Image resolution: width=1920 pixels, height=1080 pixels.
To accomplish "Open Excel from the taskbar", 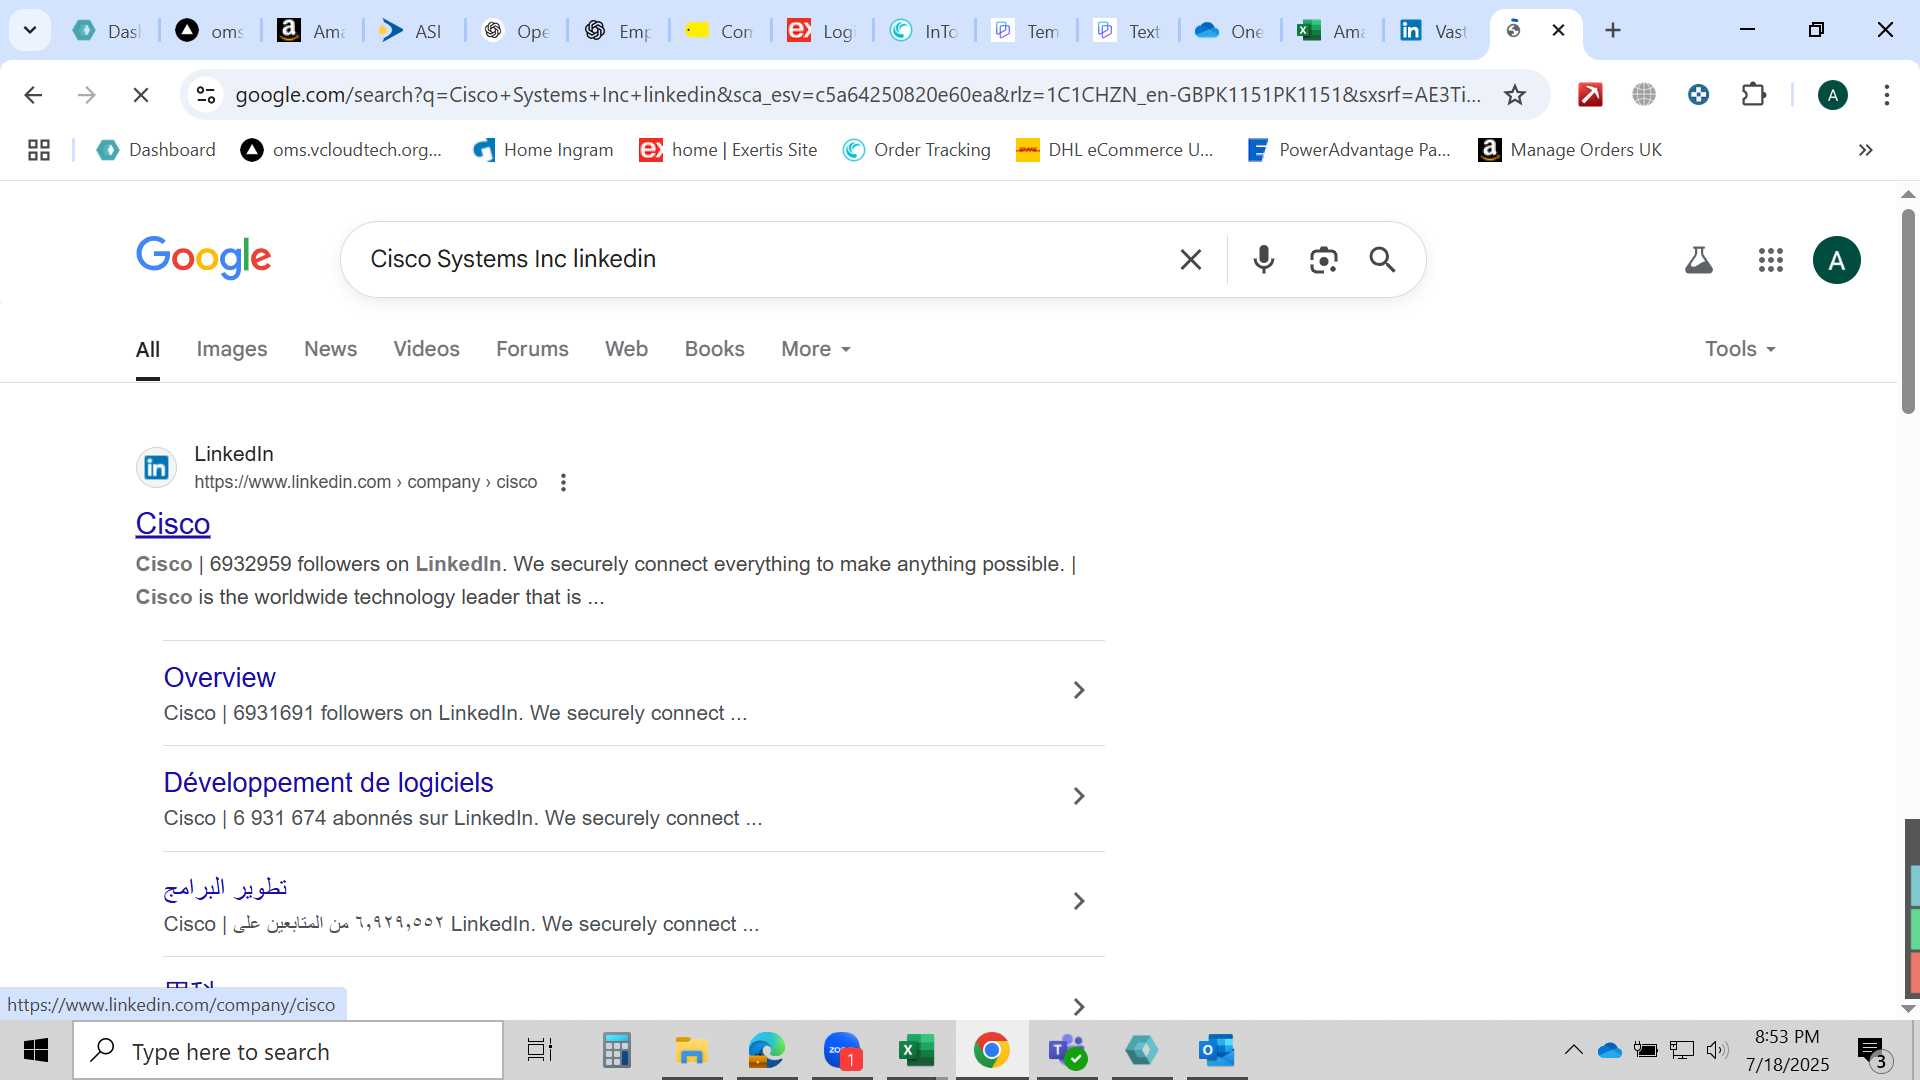I will (916, 1051).
